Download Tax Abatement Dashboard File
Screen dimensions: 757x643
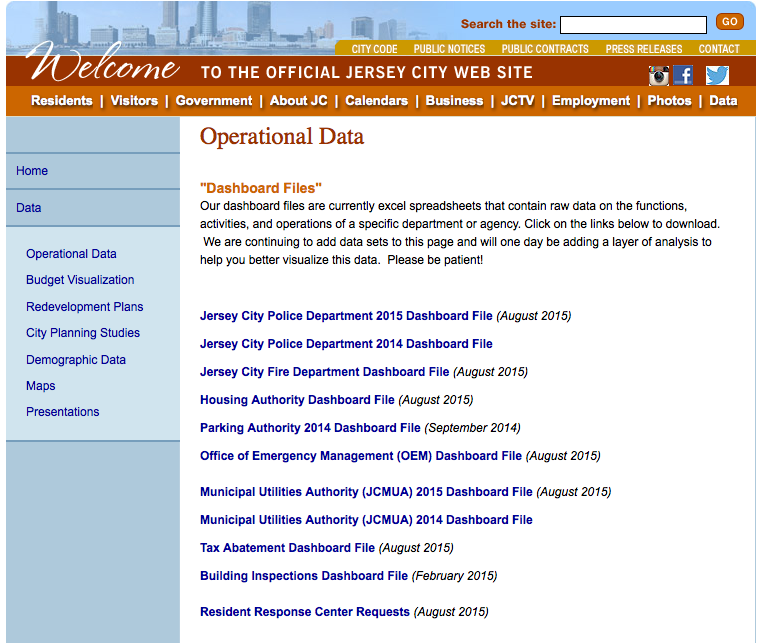287,547
